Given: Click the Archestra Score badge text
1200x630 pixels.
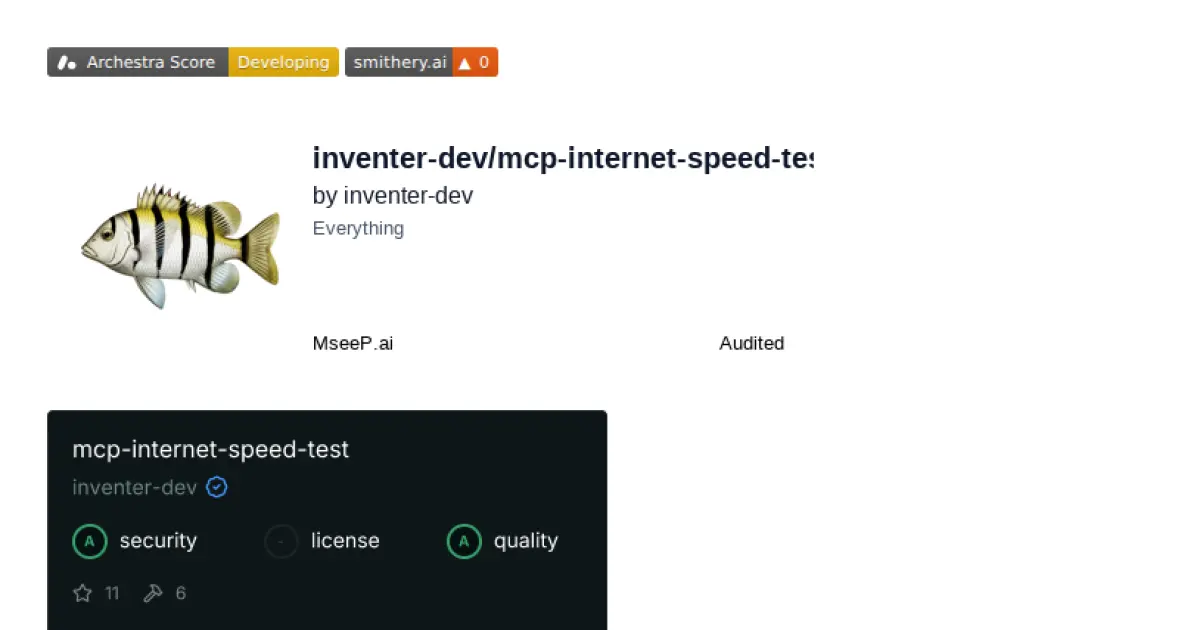Looking at the screenshot, I should coord(151,62).
